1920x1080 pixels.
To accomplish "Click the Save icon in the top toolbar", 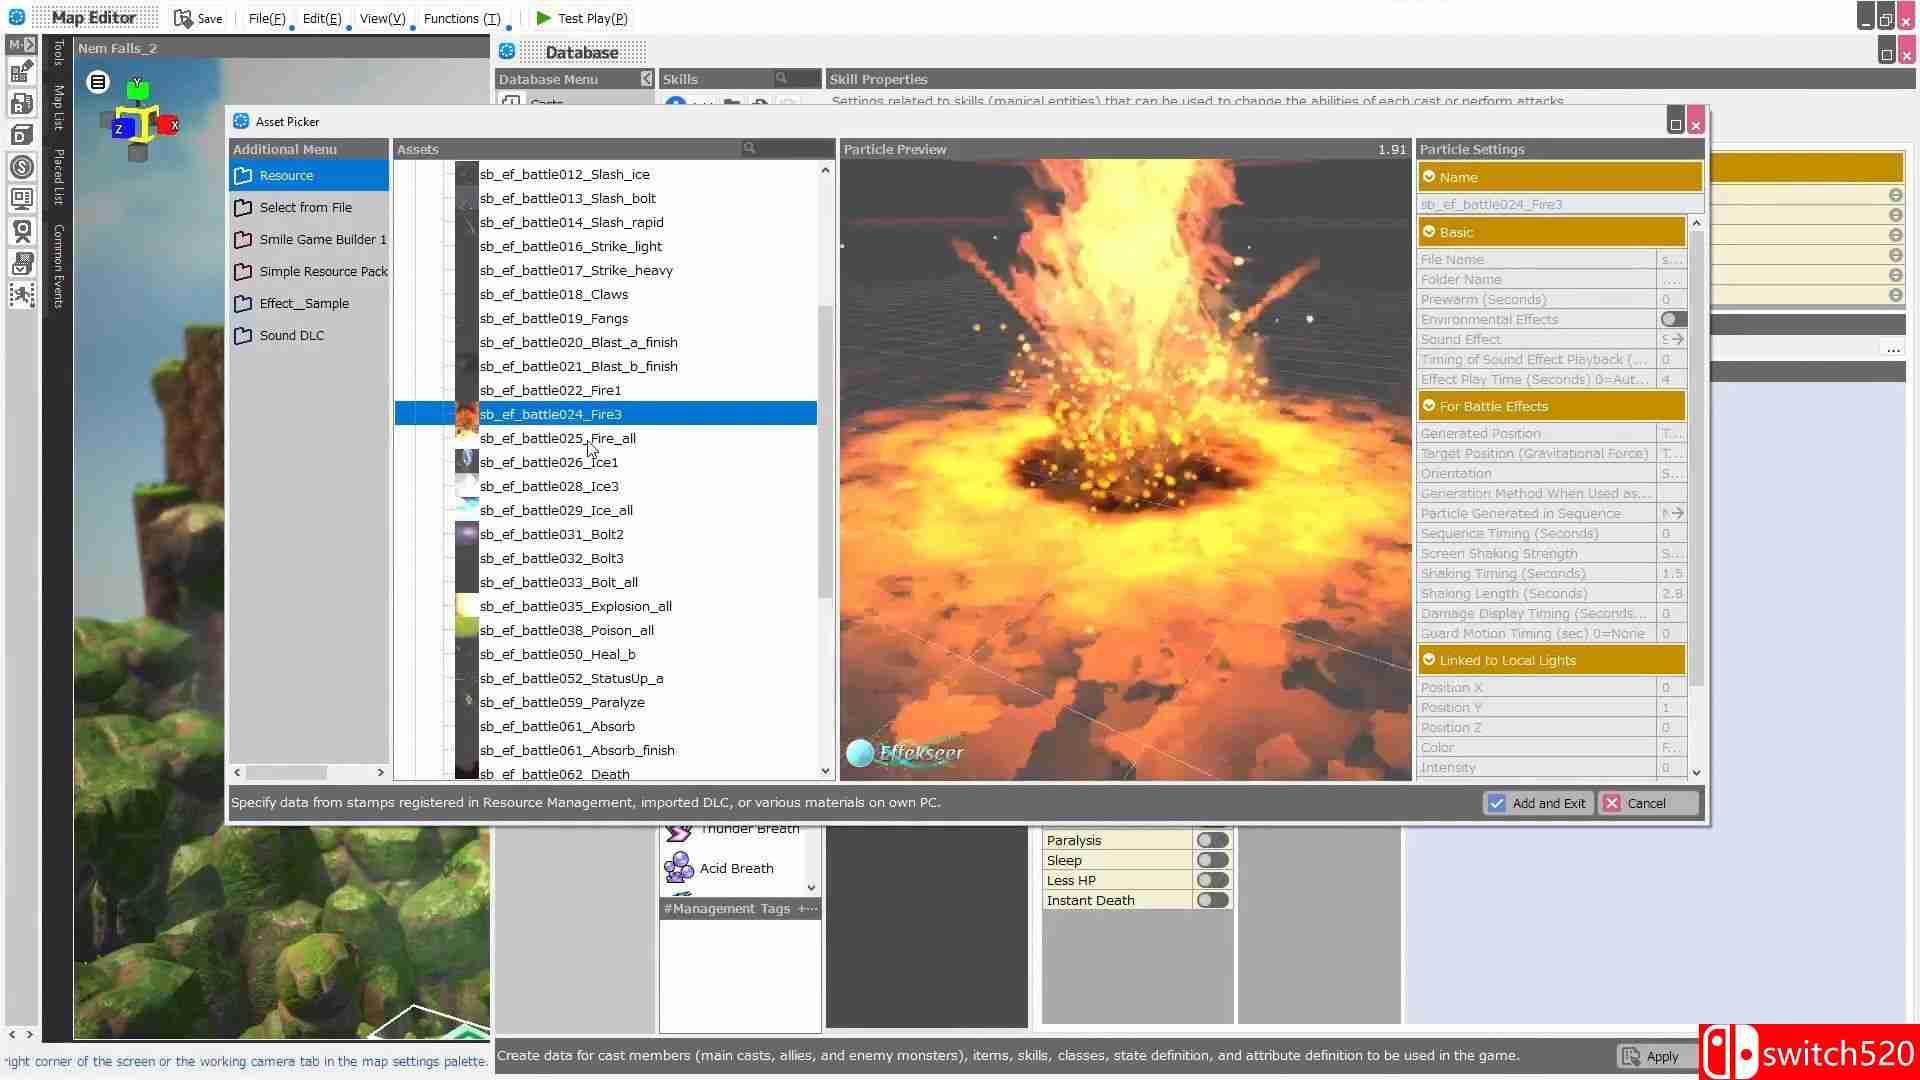I will click(x=184, y=18).
